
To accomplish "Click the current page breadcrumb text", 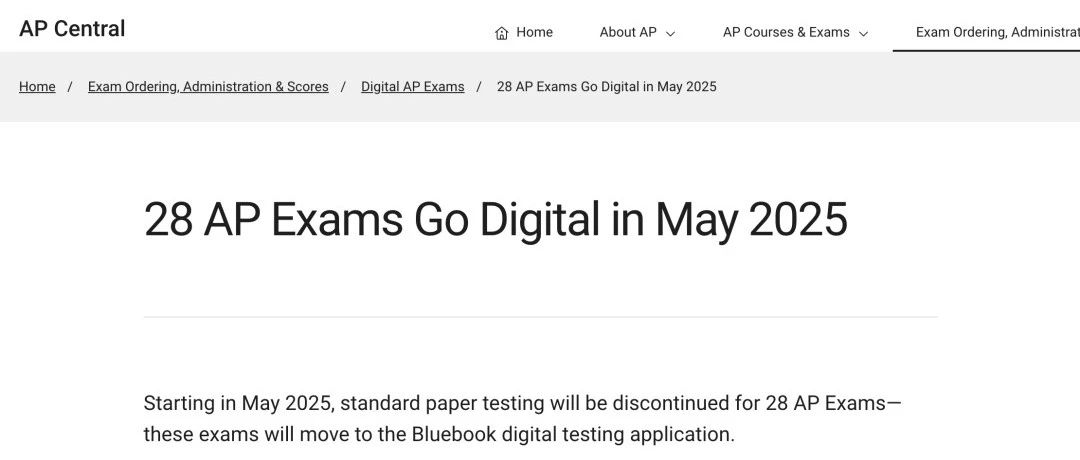I will tap(607, 87).
